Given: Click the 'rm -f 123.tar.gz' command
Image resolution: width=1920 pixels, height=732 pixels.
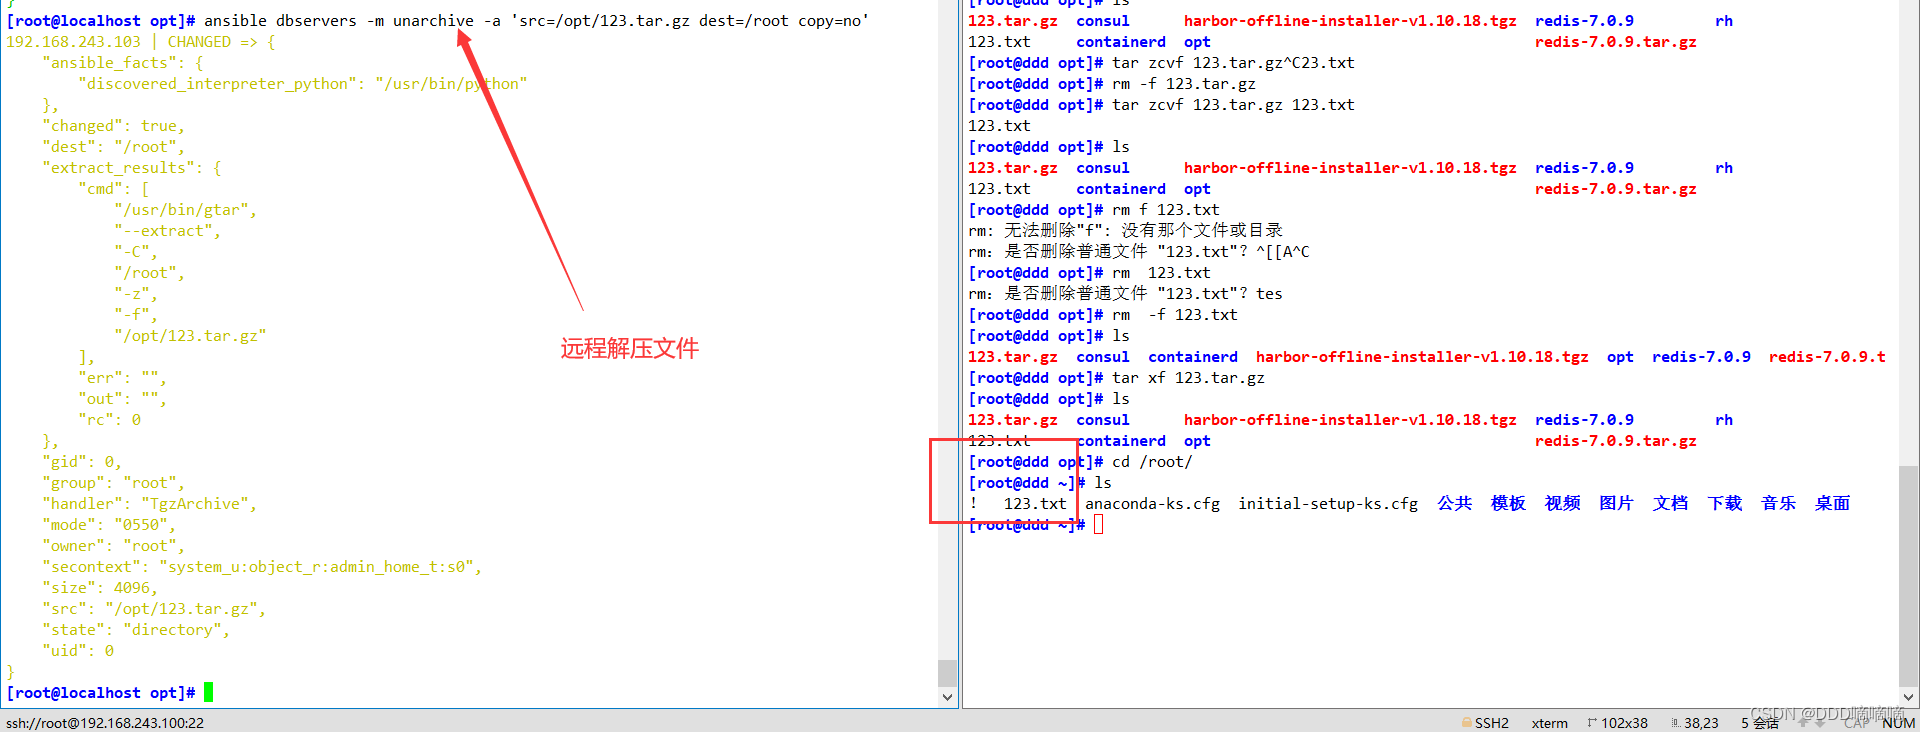Looking at the screenshot, I should [x=1184, y=84].
